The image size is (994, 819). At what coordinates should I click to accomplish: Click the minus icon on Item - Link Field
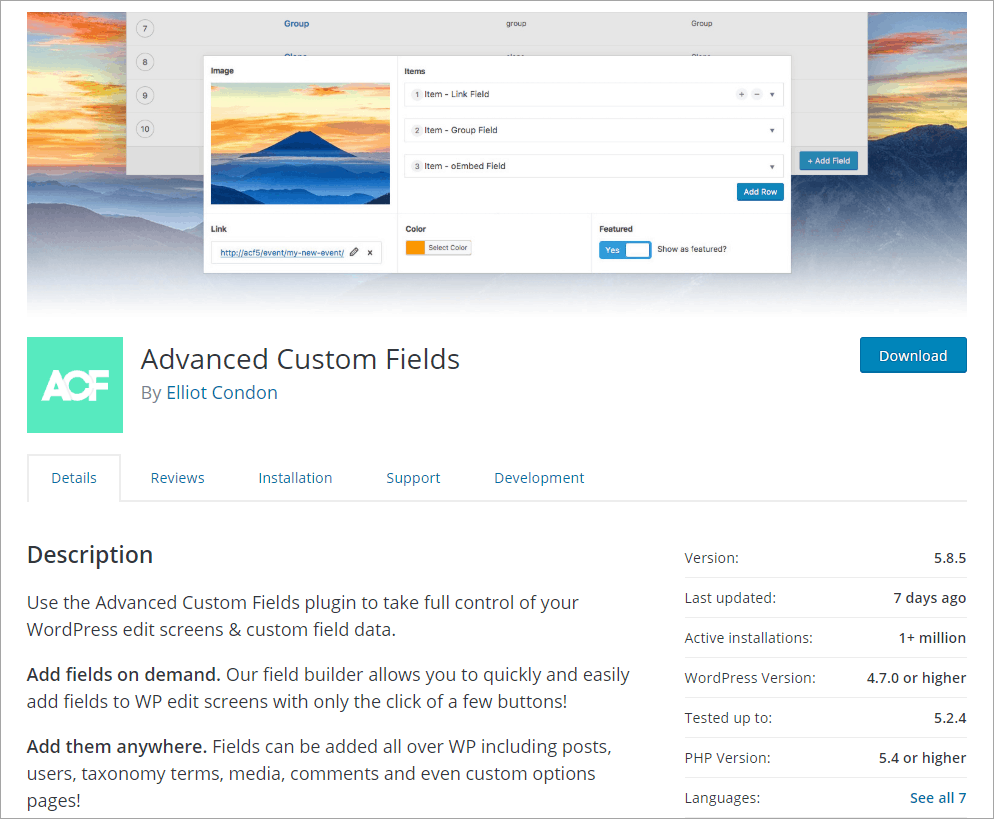(756, 95)
